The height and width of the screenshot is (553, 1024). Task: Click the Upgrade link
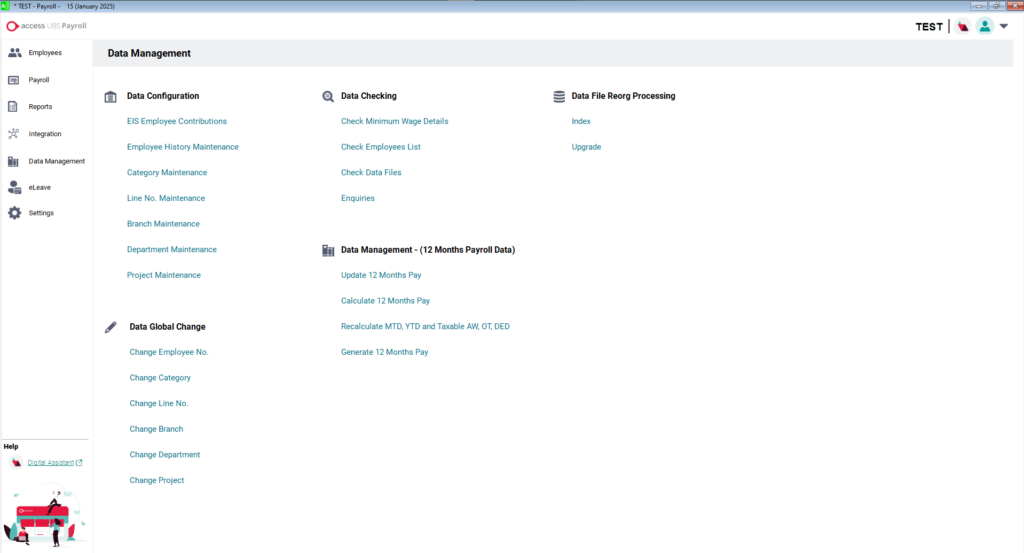click(x=586, y=147)
